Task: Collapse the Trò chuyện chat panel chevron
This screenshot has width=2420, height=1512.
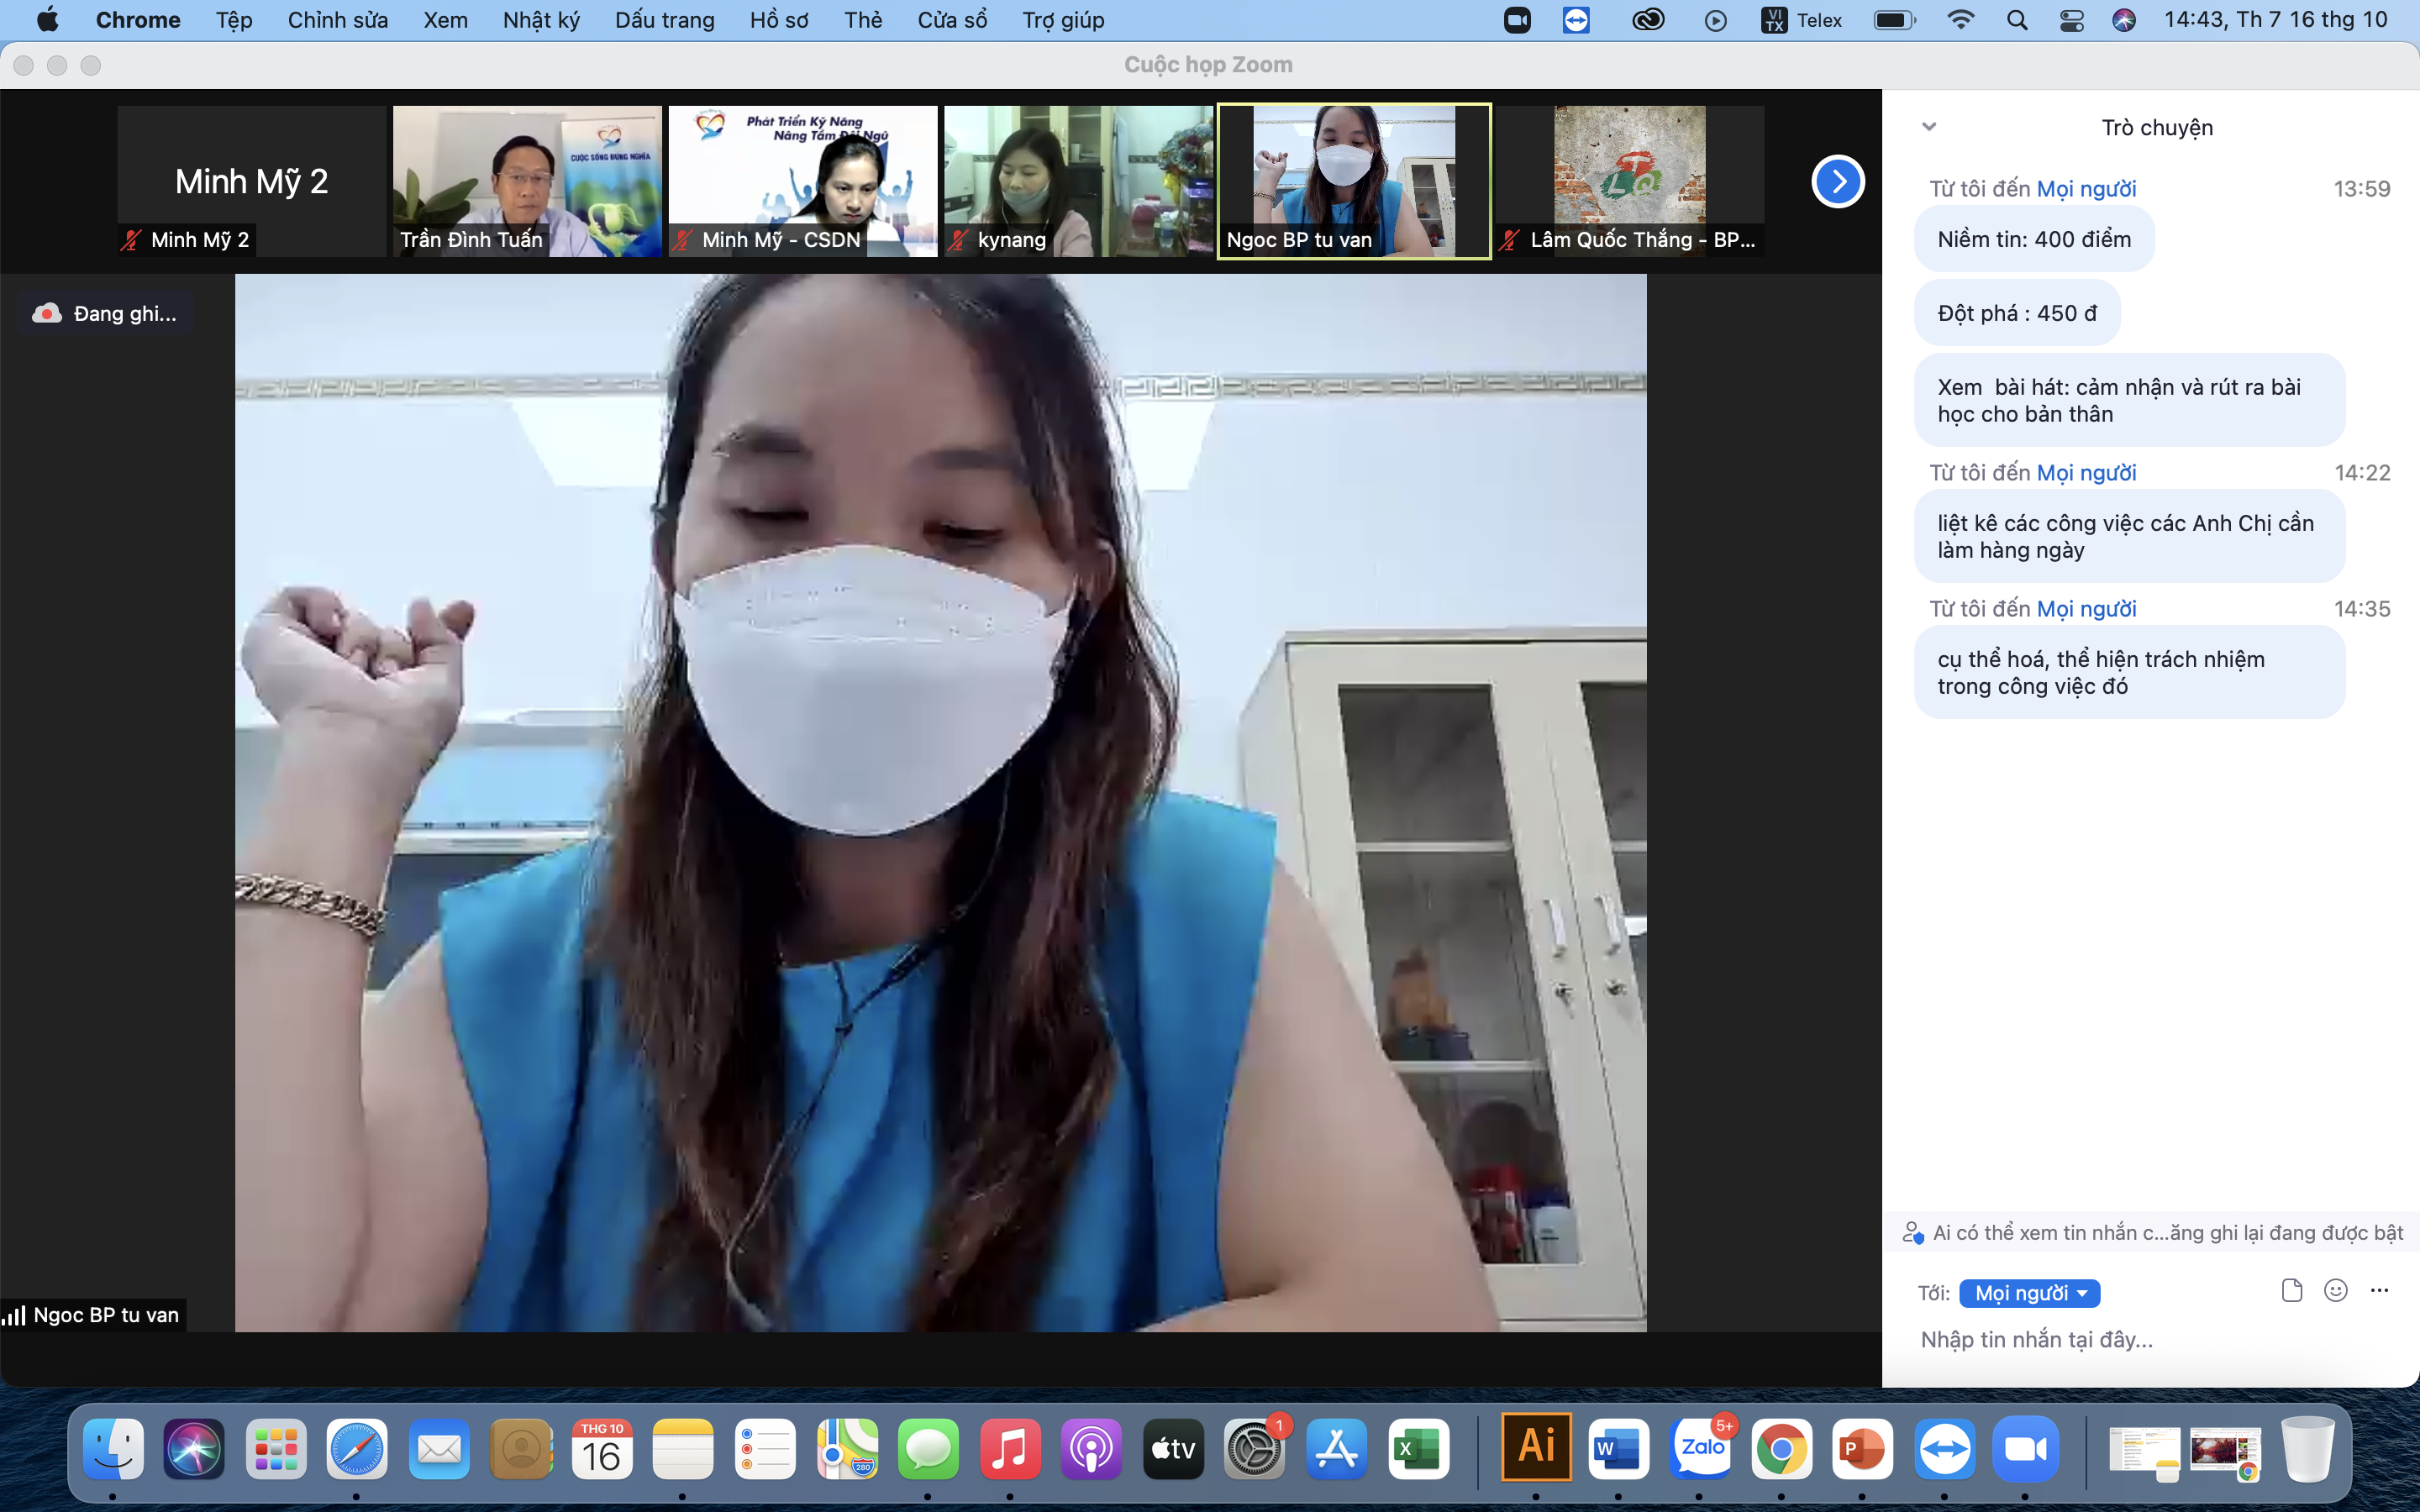Action: click(x=1929, y=127)
